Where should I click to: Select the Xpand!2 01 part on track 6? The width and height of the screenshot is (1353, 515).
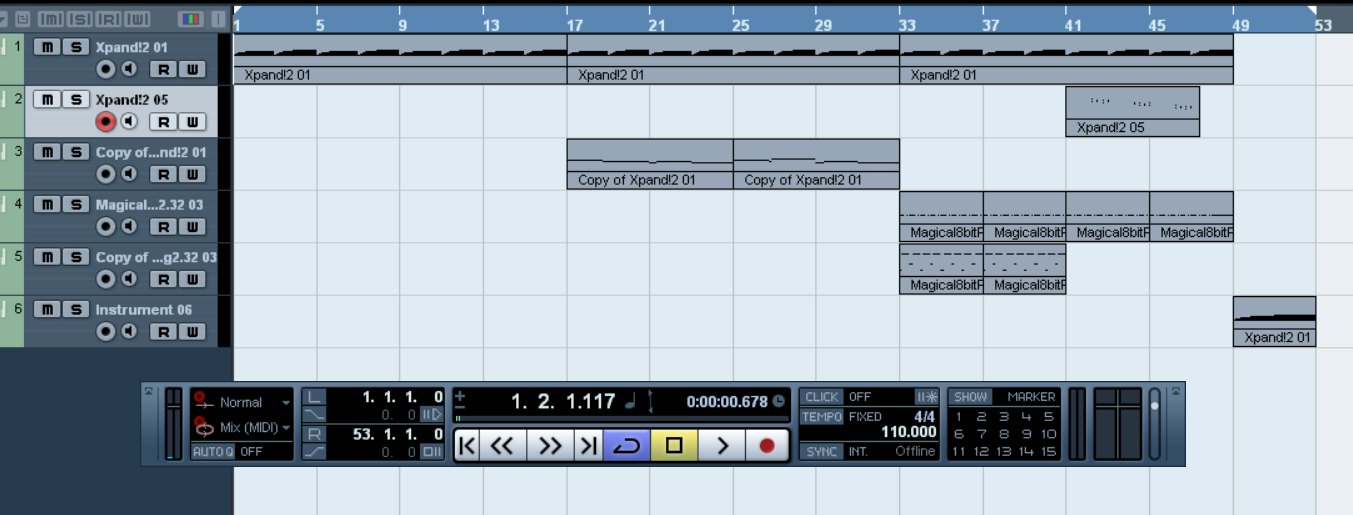pyautogui.click(x=1274, y=321)
